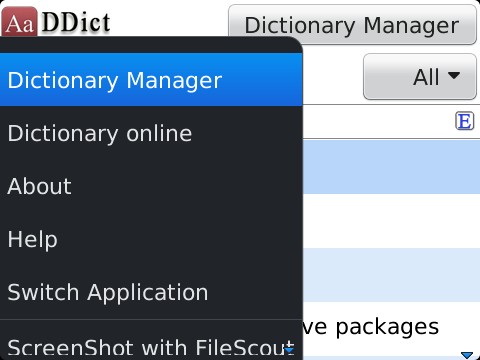
Task: Select the highlighted Dictionary Manager menu entry
Action: coord(151,80)
